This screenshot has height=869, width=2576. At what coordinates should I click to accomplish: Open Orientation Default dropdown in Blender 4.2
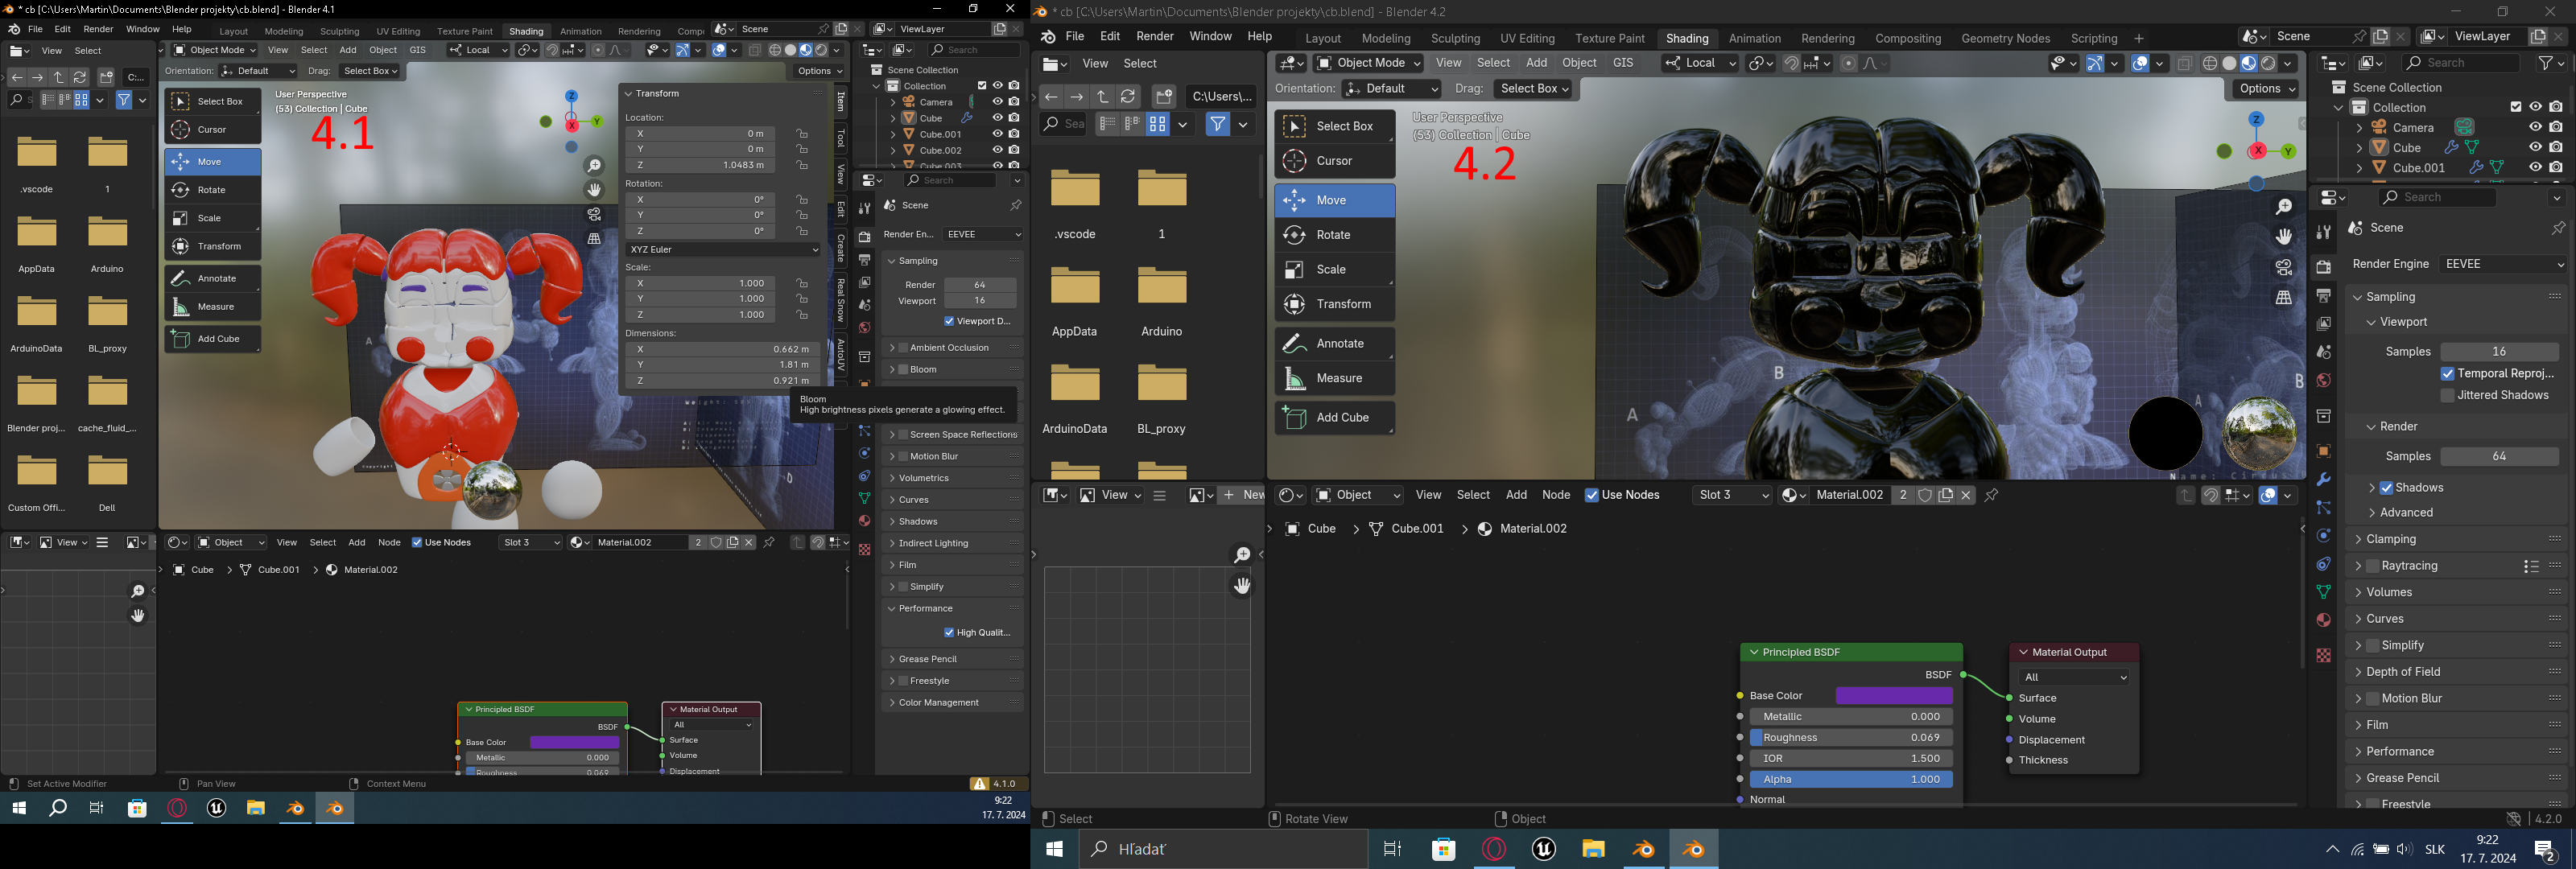1391,89
